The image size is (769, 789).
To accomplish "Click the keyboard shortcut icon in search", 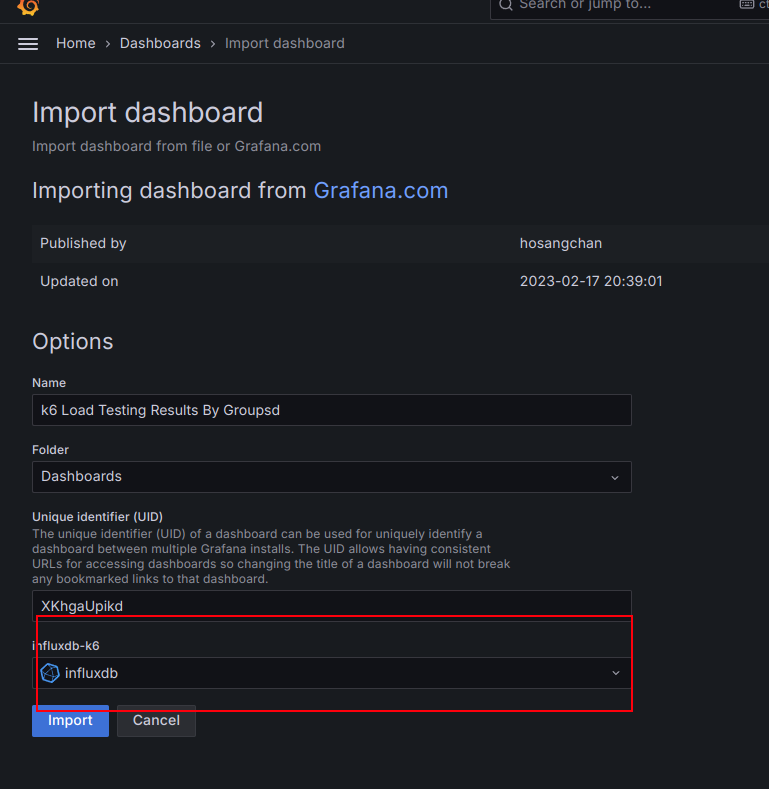I will 747,5.
